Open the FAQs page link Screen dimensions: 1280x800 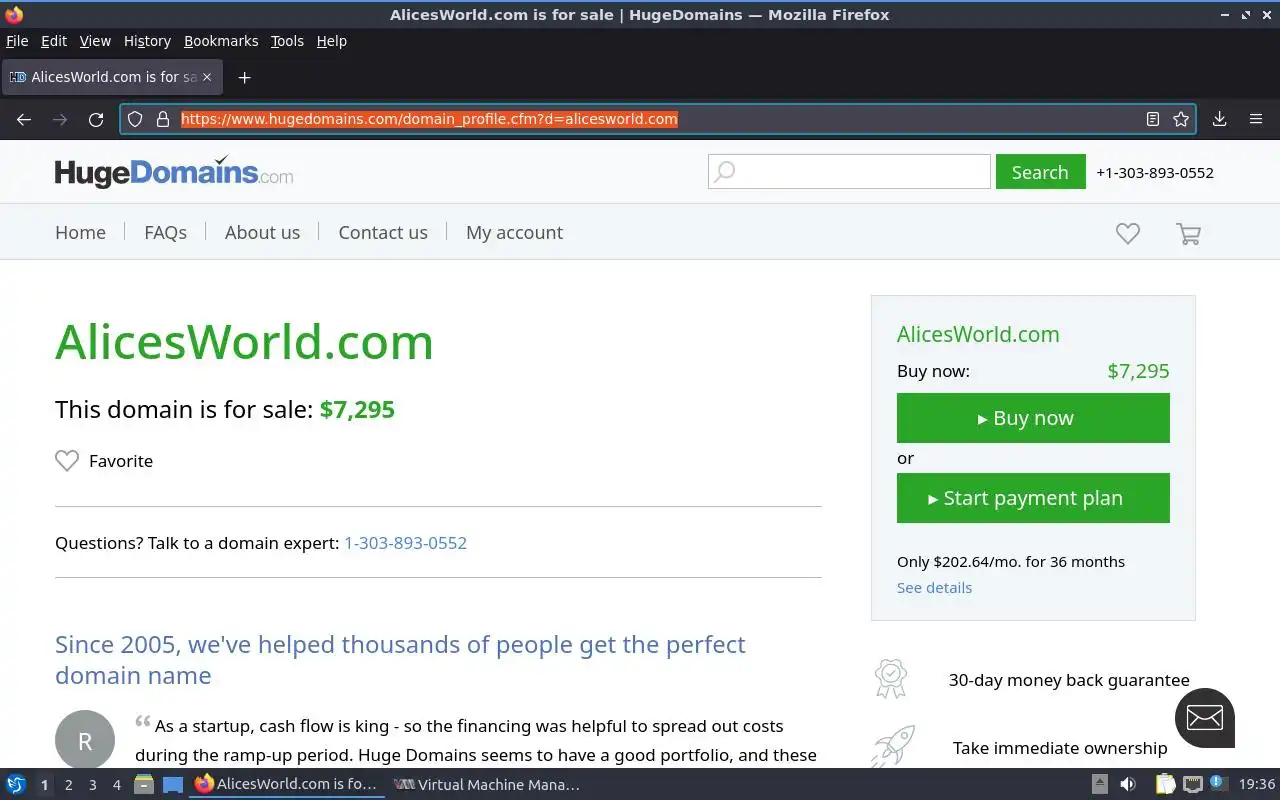165,232
